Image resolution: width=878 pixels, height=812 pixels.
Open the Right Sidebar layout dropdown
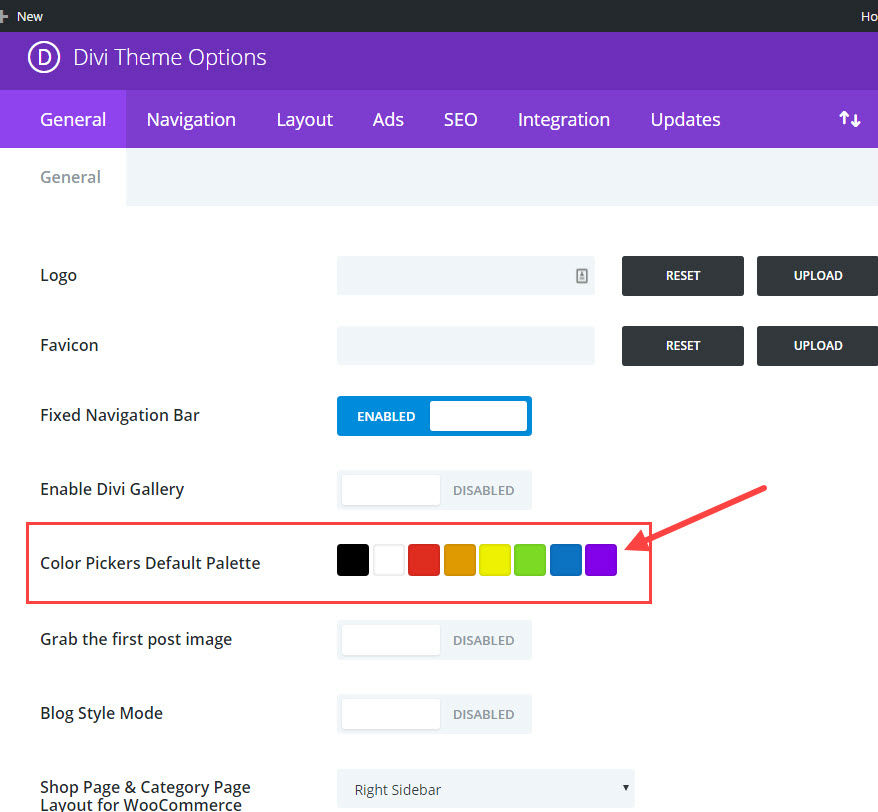pyautogui.click(x=485, y=789)
